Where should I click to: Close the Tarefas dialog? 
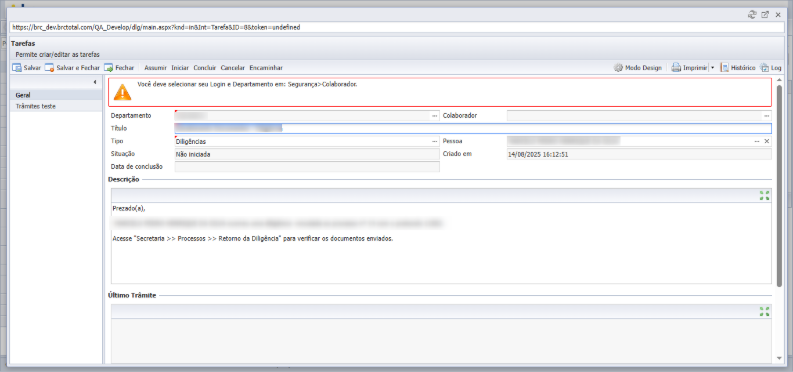point(778,15)
